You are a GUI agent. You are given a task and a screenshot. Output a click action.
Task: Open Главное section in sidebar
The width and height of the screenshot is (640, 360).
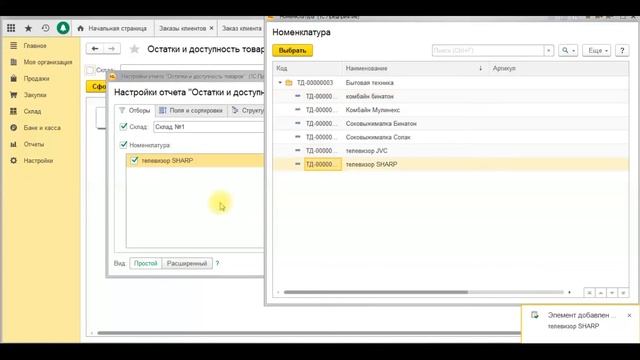point(35,46)
